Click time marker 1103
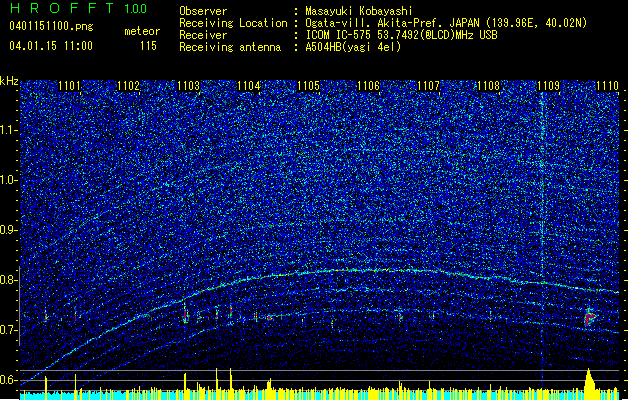The width and height of the screenshot is (629, 400). 188,86
